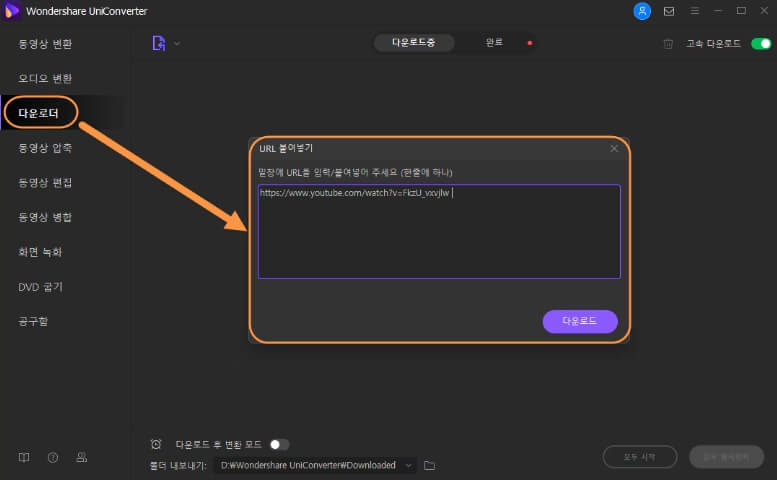Open the mail message icon

point(668,11)
